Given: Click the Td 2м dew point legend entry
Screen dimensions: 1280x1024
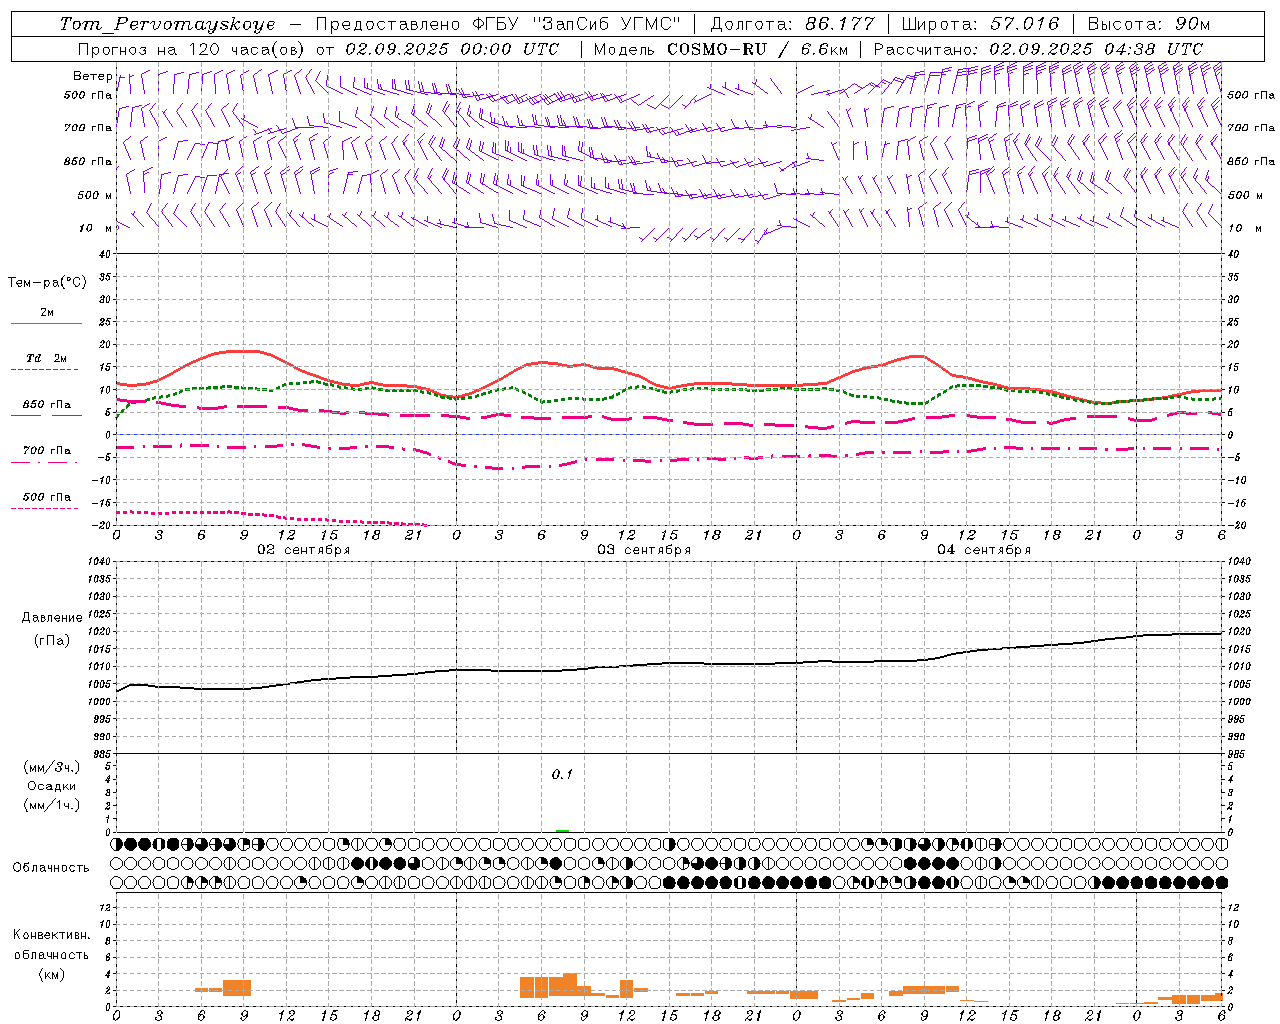Looking at the screenshot, I should click(x=47, y=358).
